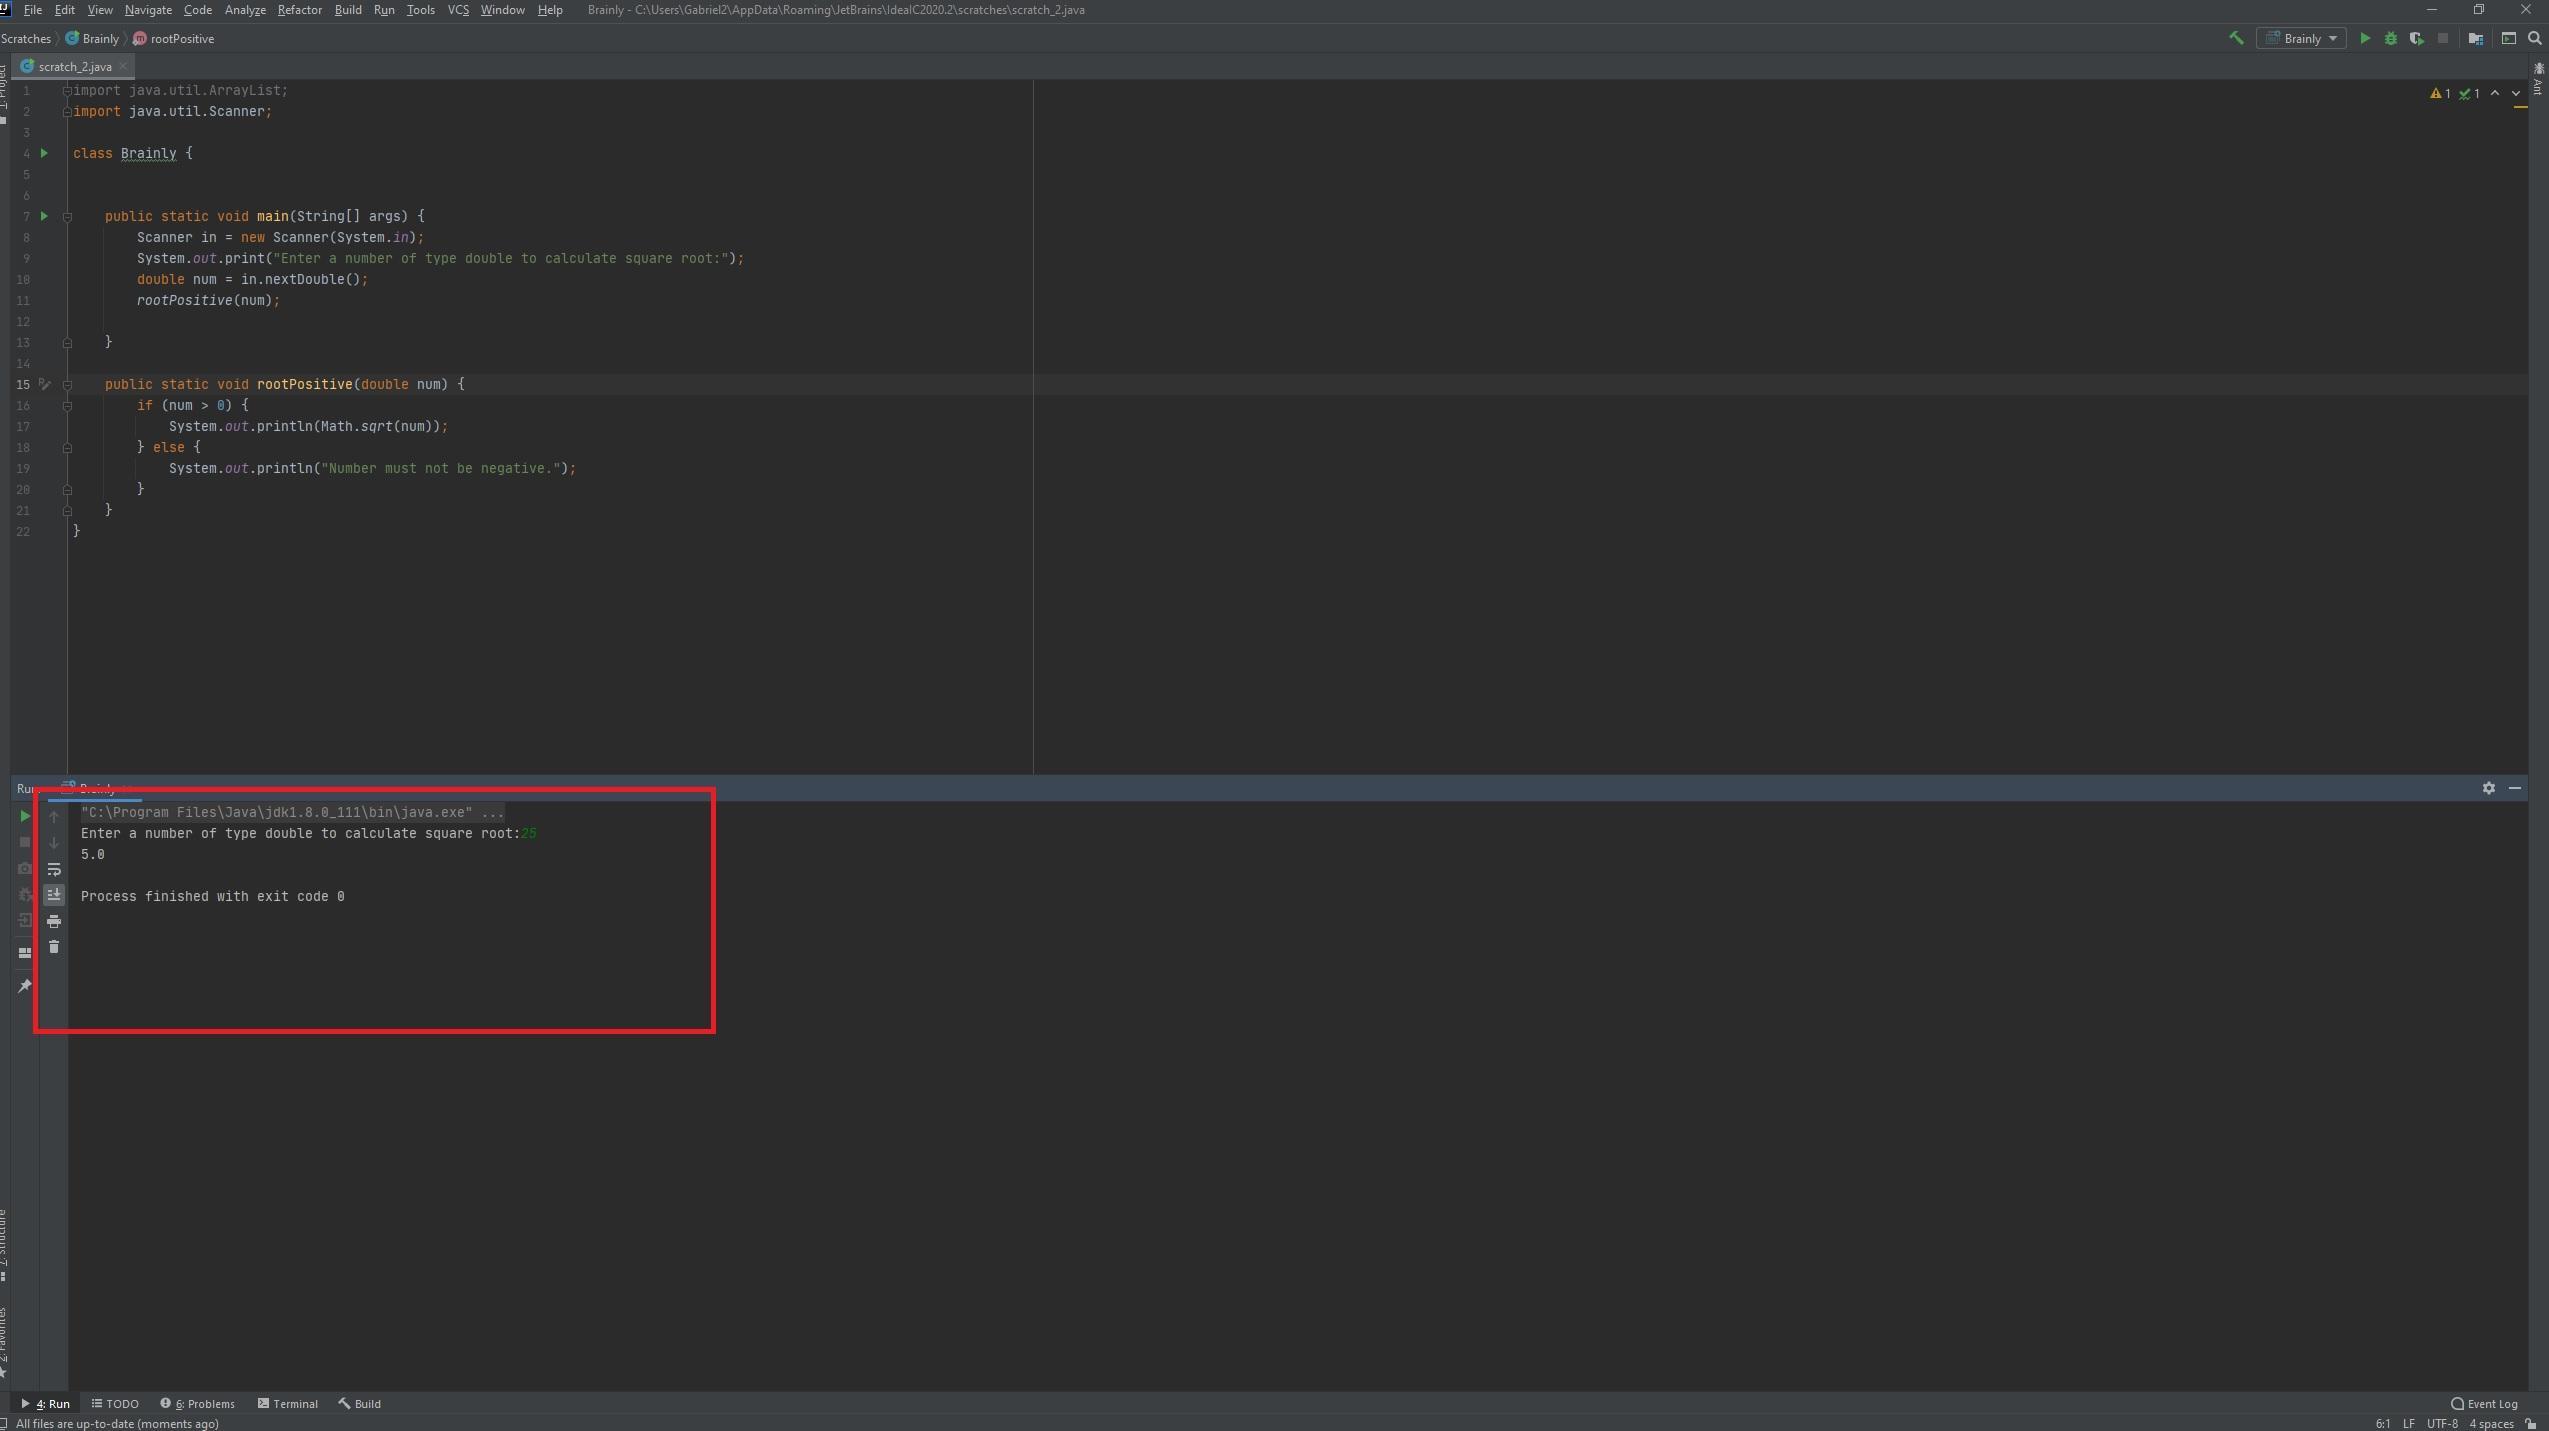Collapse main method fold marker at line 7
Screen dimensions: 2549x1431
[x=67, y=217]
